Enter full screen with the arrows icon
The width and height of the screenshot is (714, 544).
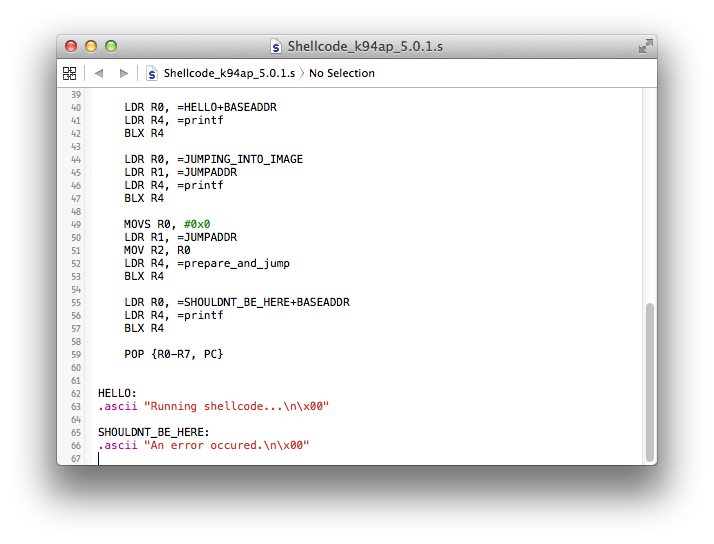point(645,46)
